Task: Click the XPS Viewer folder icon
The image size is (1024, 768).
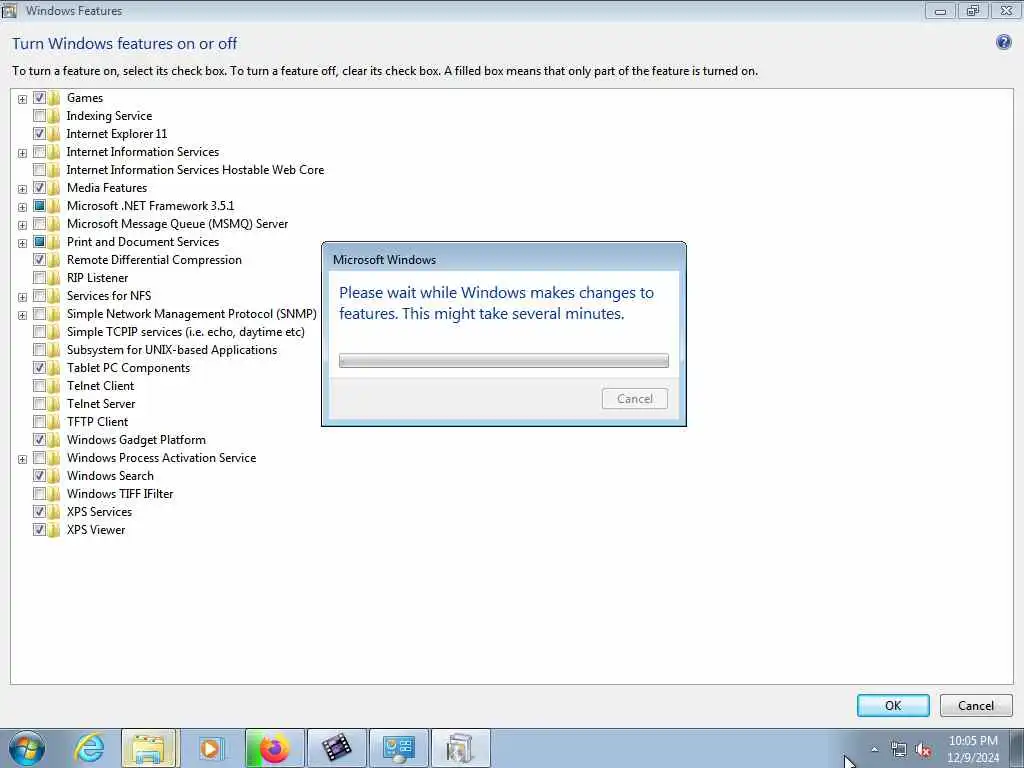Action: click(54, 530)
